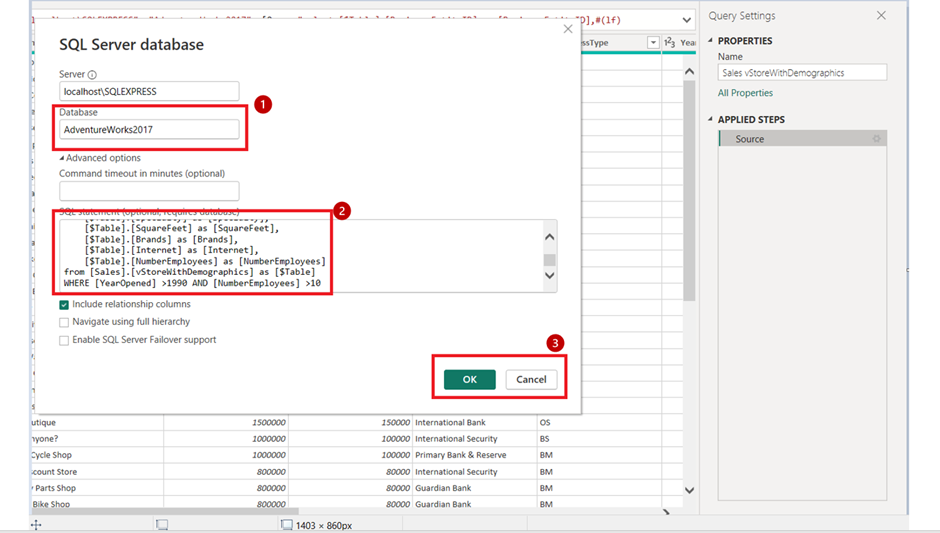This screenshot has height=533, width=940.
Task: Collapse the APPLIED STEPS section
Action: [x=711, y=120]
